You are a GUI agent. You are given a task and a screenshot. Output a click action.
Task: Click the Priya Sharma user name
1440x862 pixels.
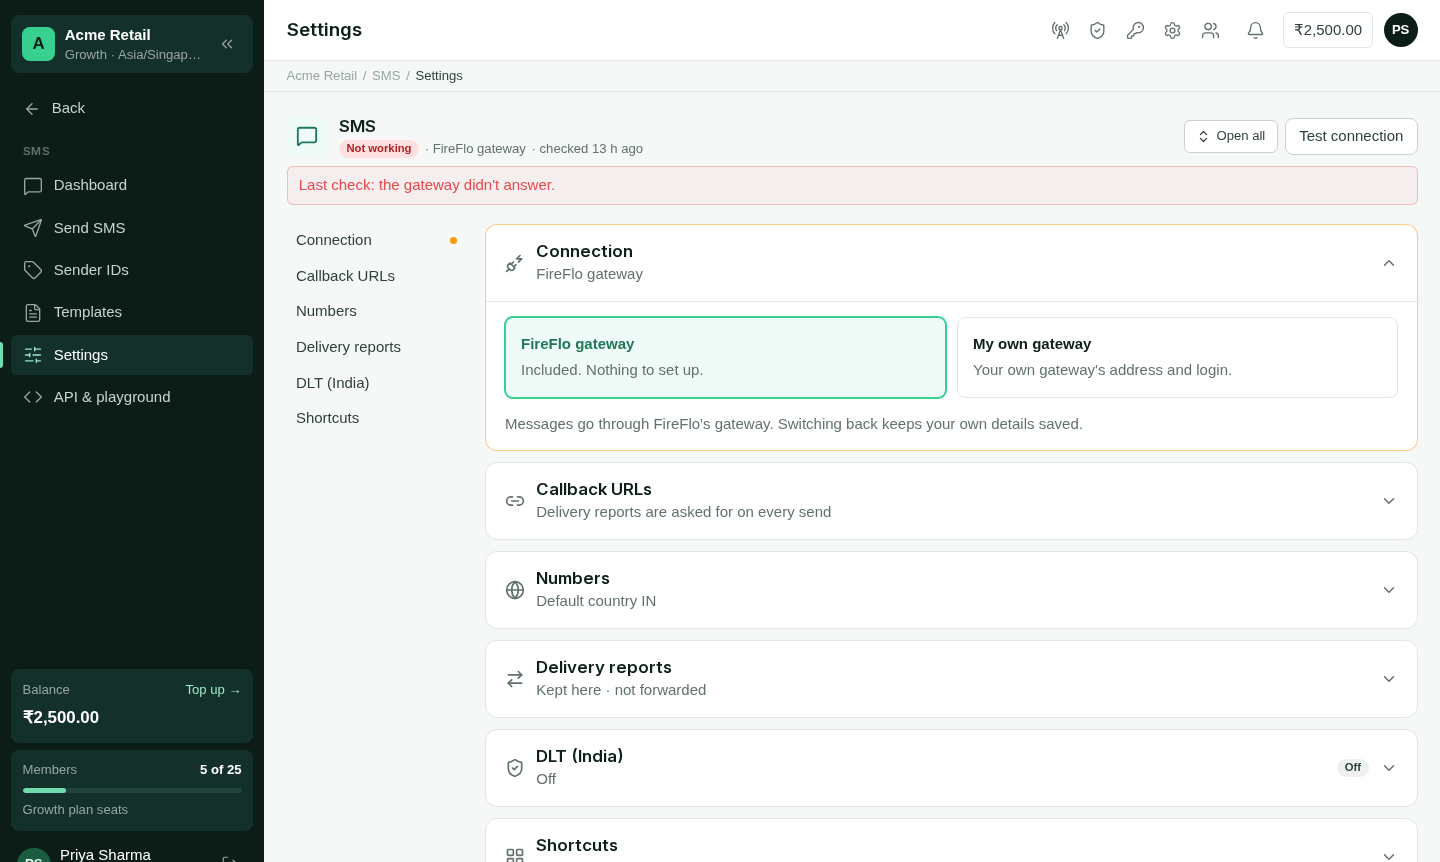(x=105, y=854)
